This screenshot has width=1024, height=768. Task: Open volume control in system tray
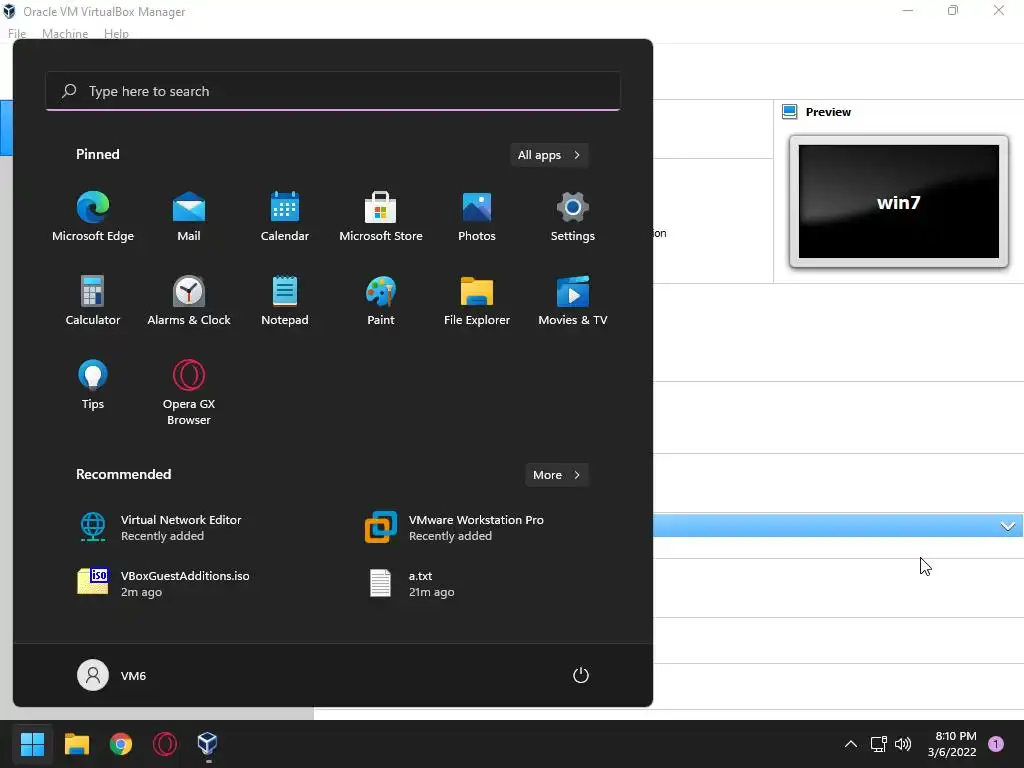[903, 744]
